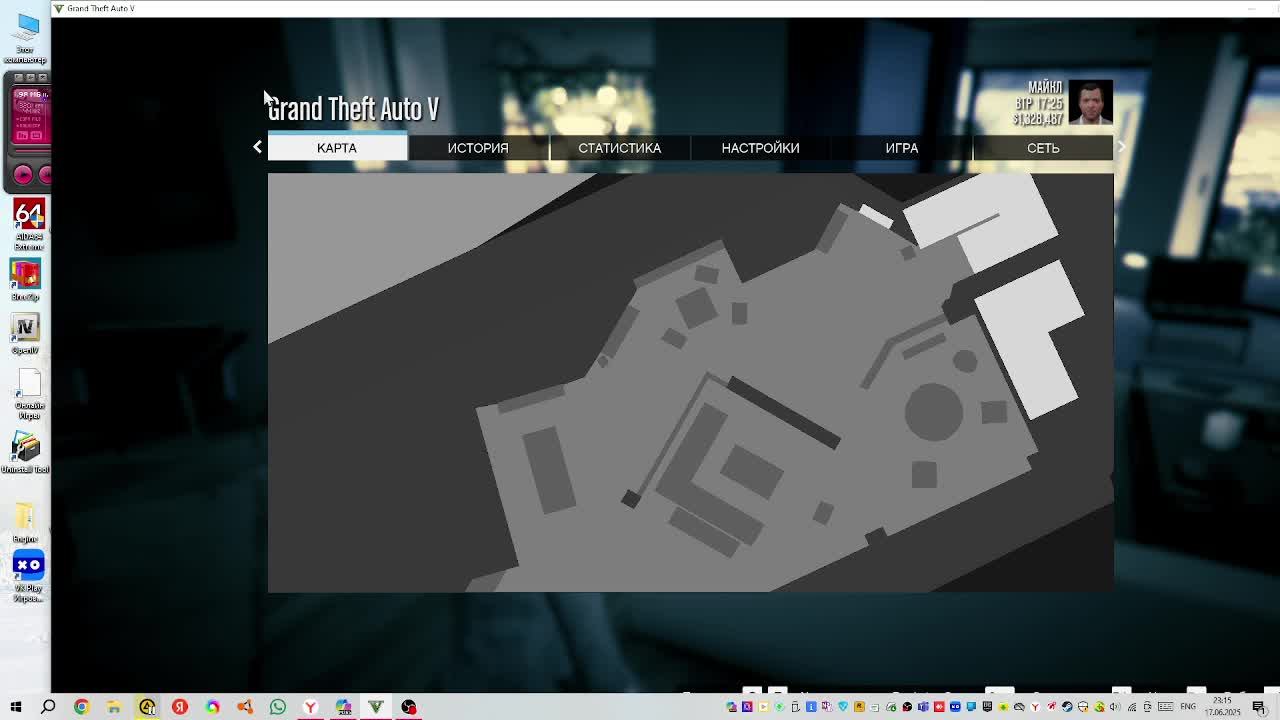The width and height of the screenshot is (1280, 720).
Task: Click the pause-menu map view
Action: click(690, 382)
